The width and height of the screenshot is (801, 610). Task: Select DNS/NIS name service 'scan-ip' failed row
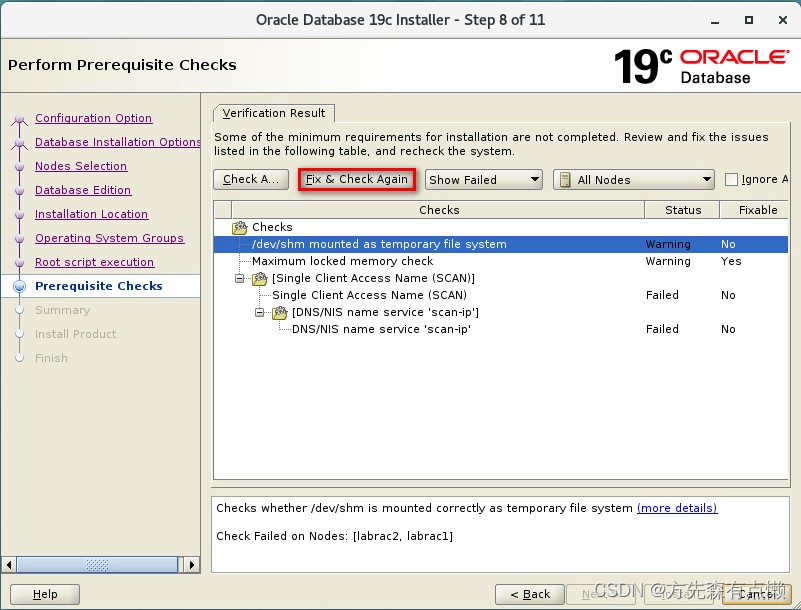501,329
